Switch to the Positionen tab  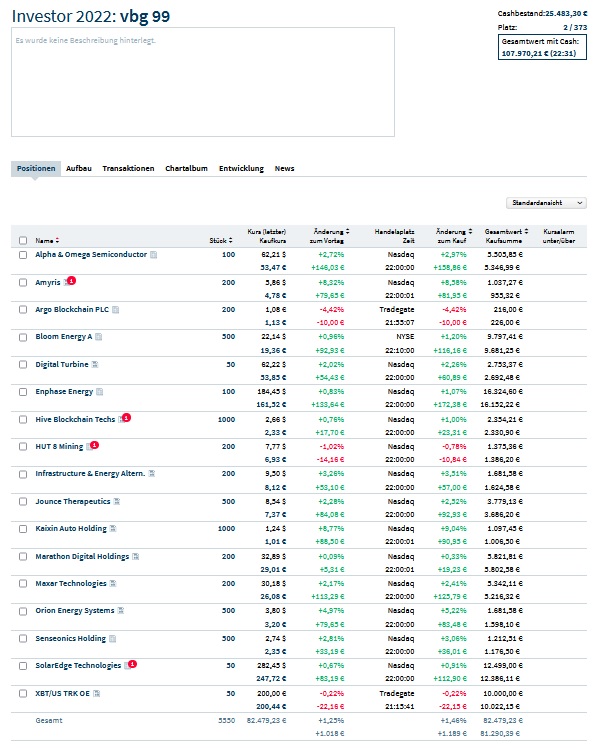(x=36, y=169)
